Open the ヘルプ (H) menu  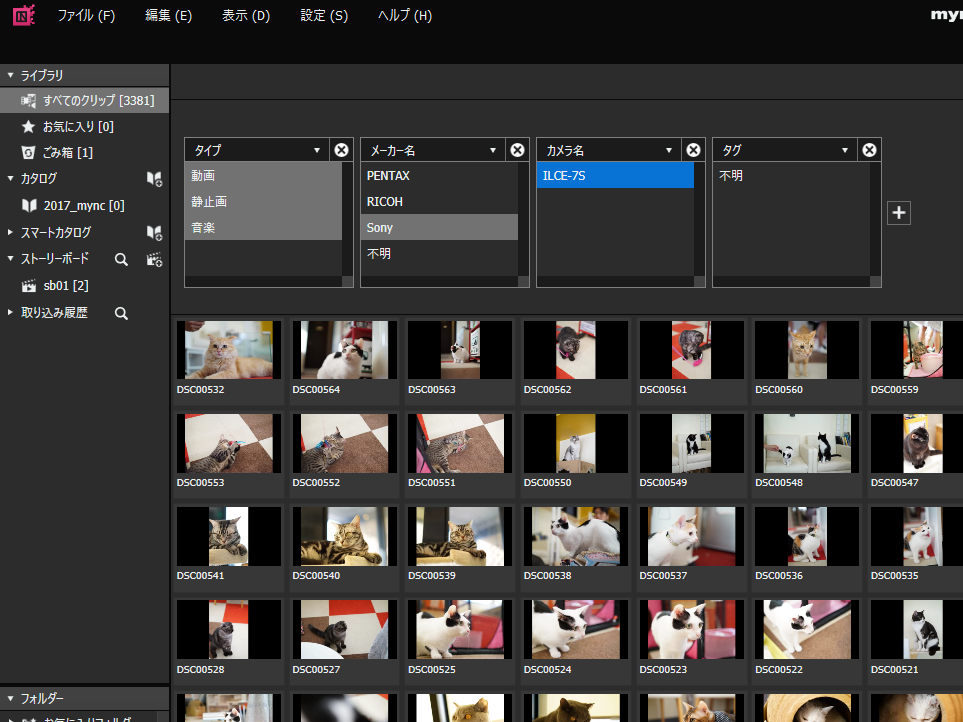(x=405, y=16)
